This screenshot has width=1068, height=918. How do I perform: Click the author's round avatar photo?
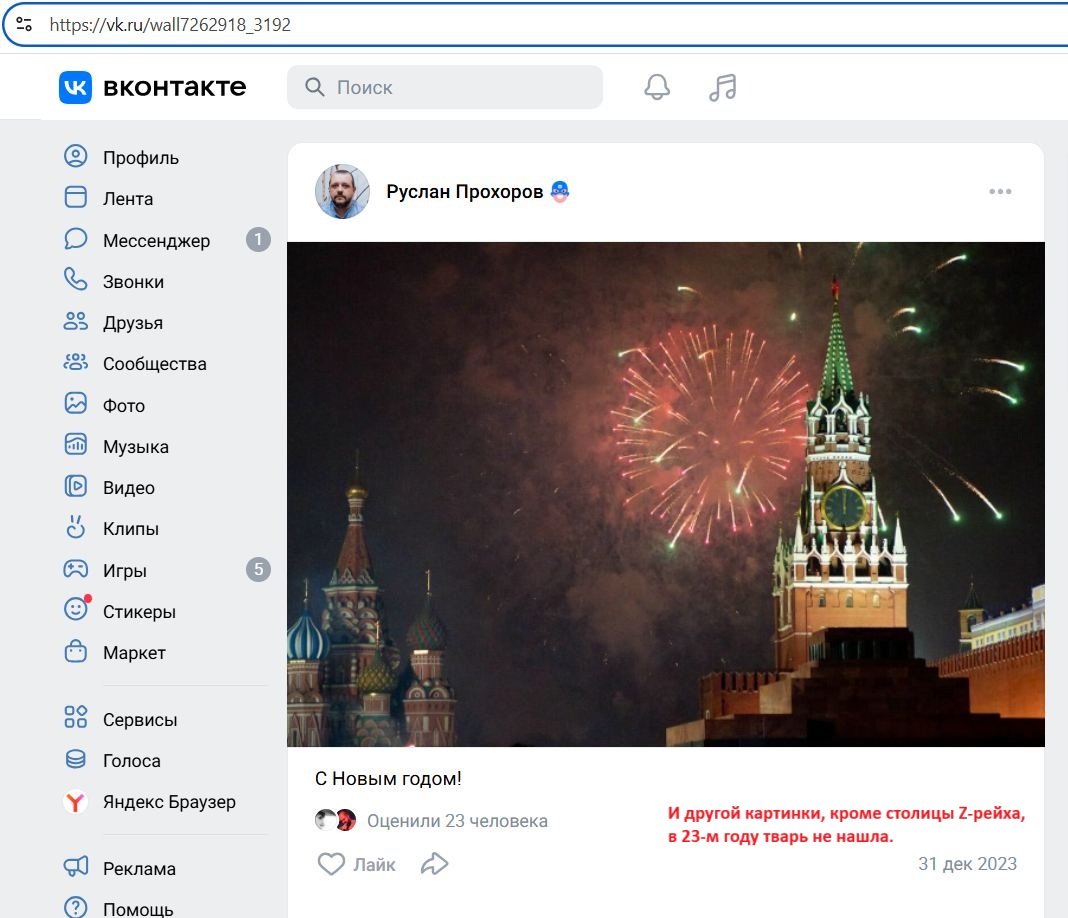pyautogui.click(x=343, y=191)
